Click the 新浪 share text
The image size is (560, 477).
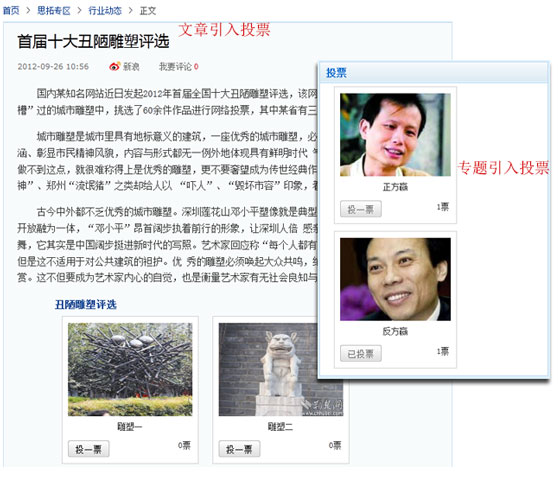(x=131, y=66)
